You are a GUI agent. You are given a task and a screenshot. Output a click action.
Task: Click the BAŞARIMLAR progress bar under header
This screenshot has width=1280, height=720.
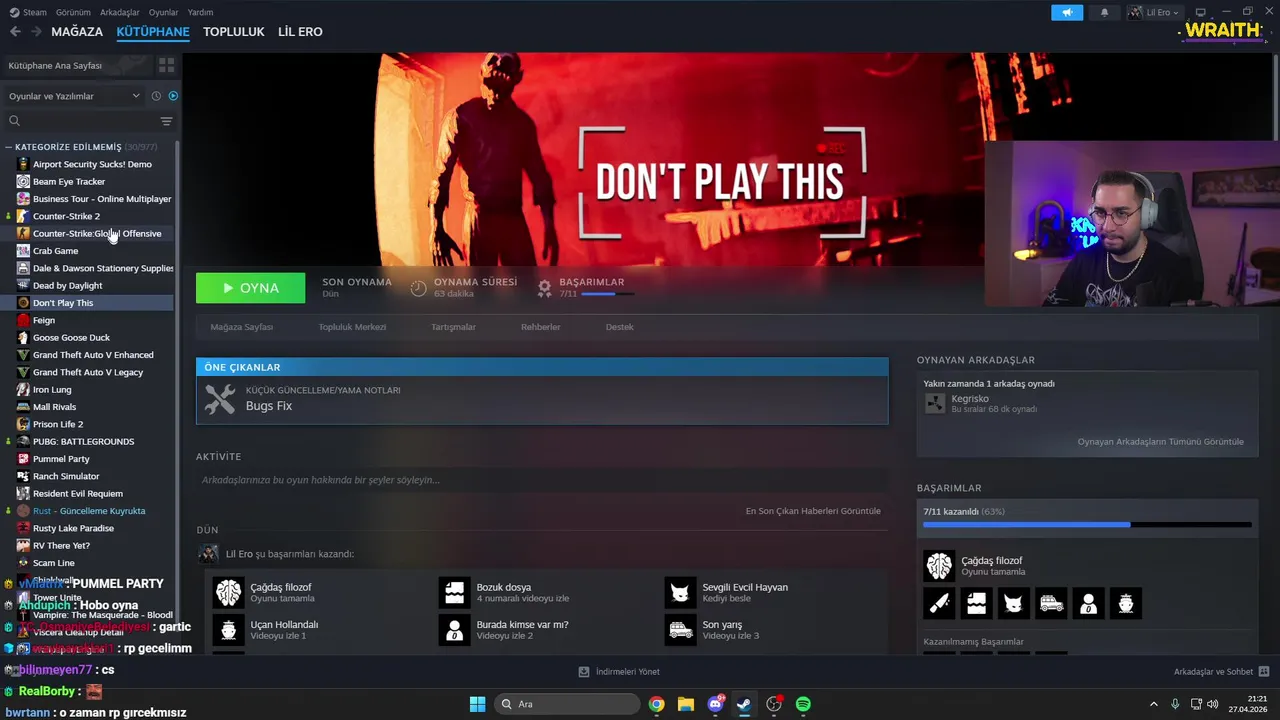click(607, 294)
